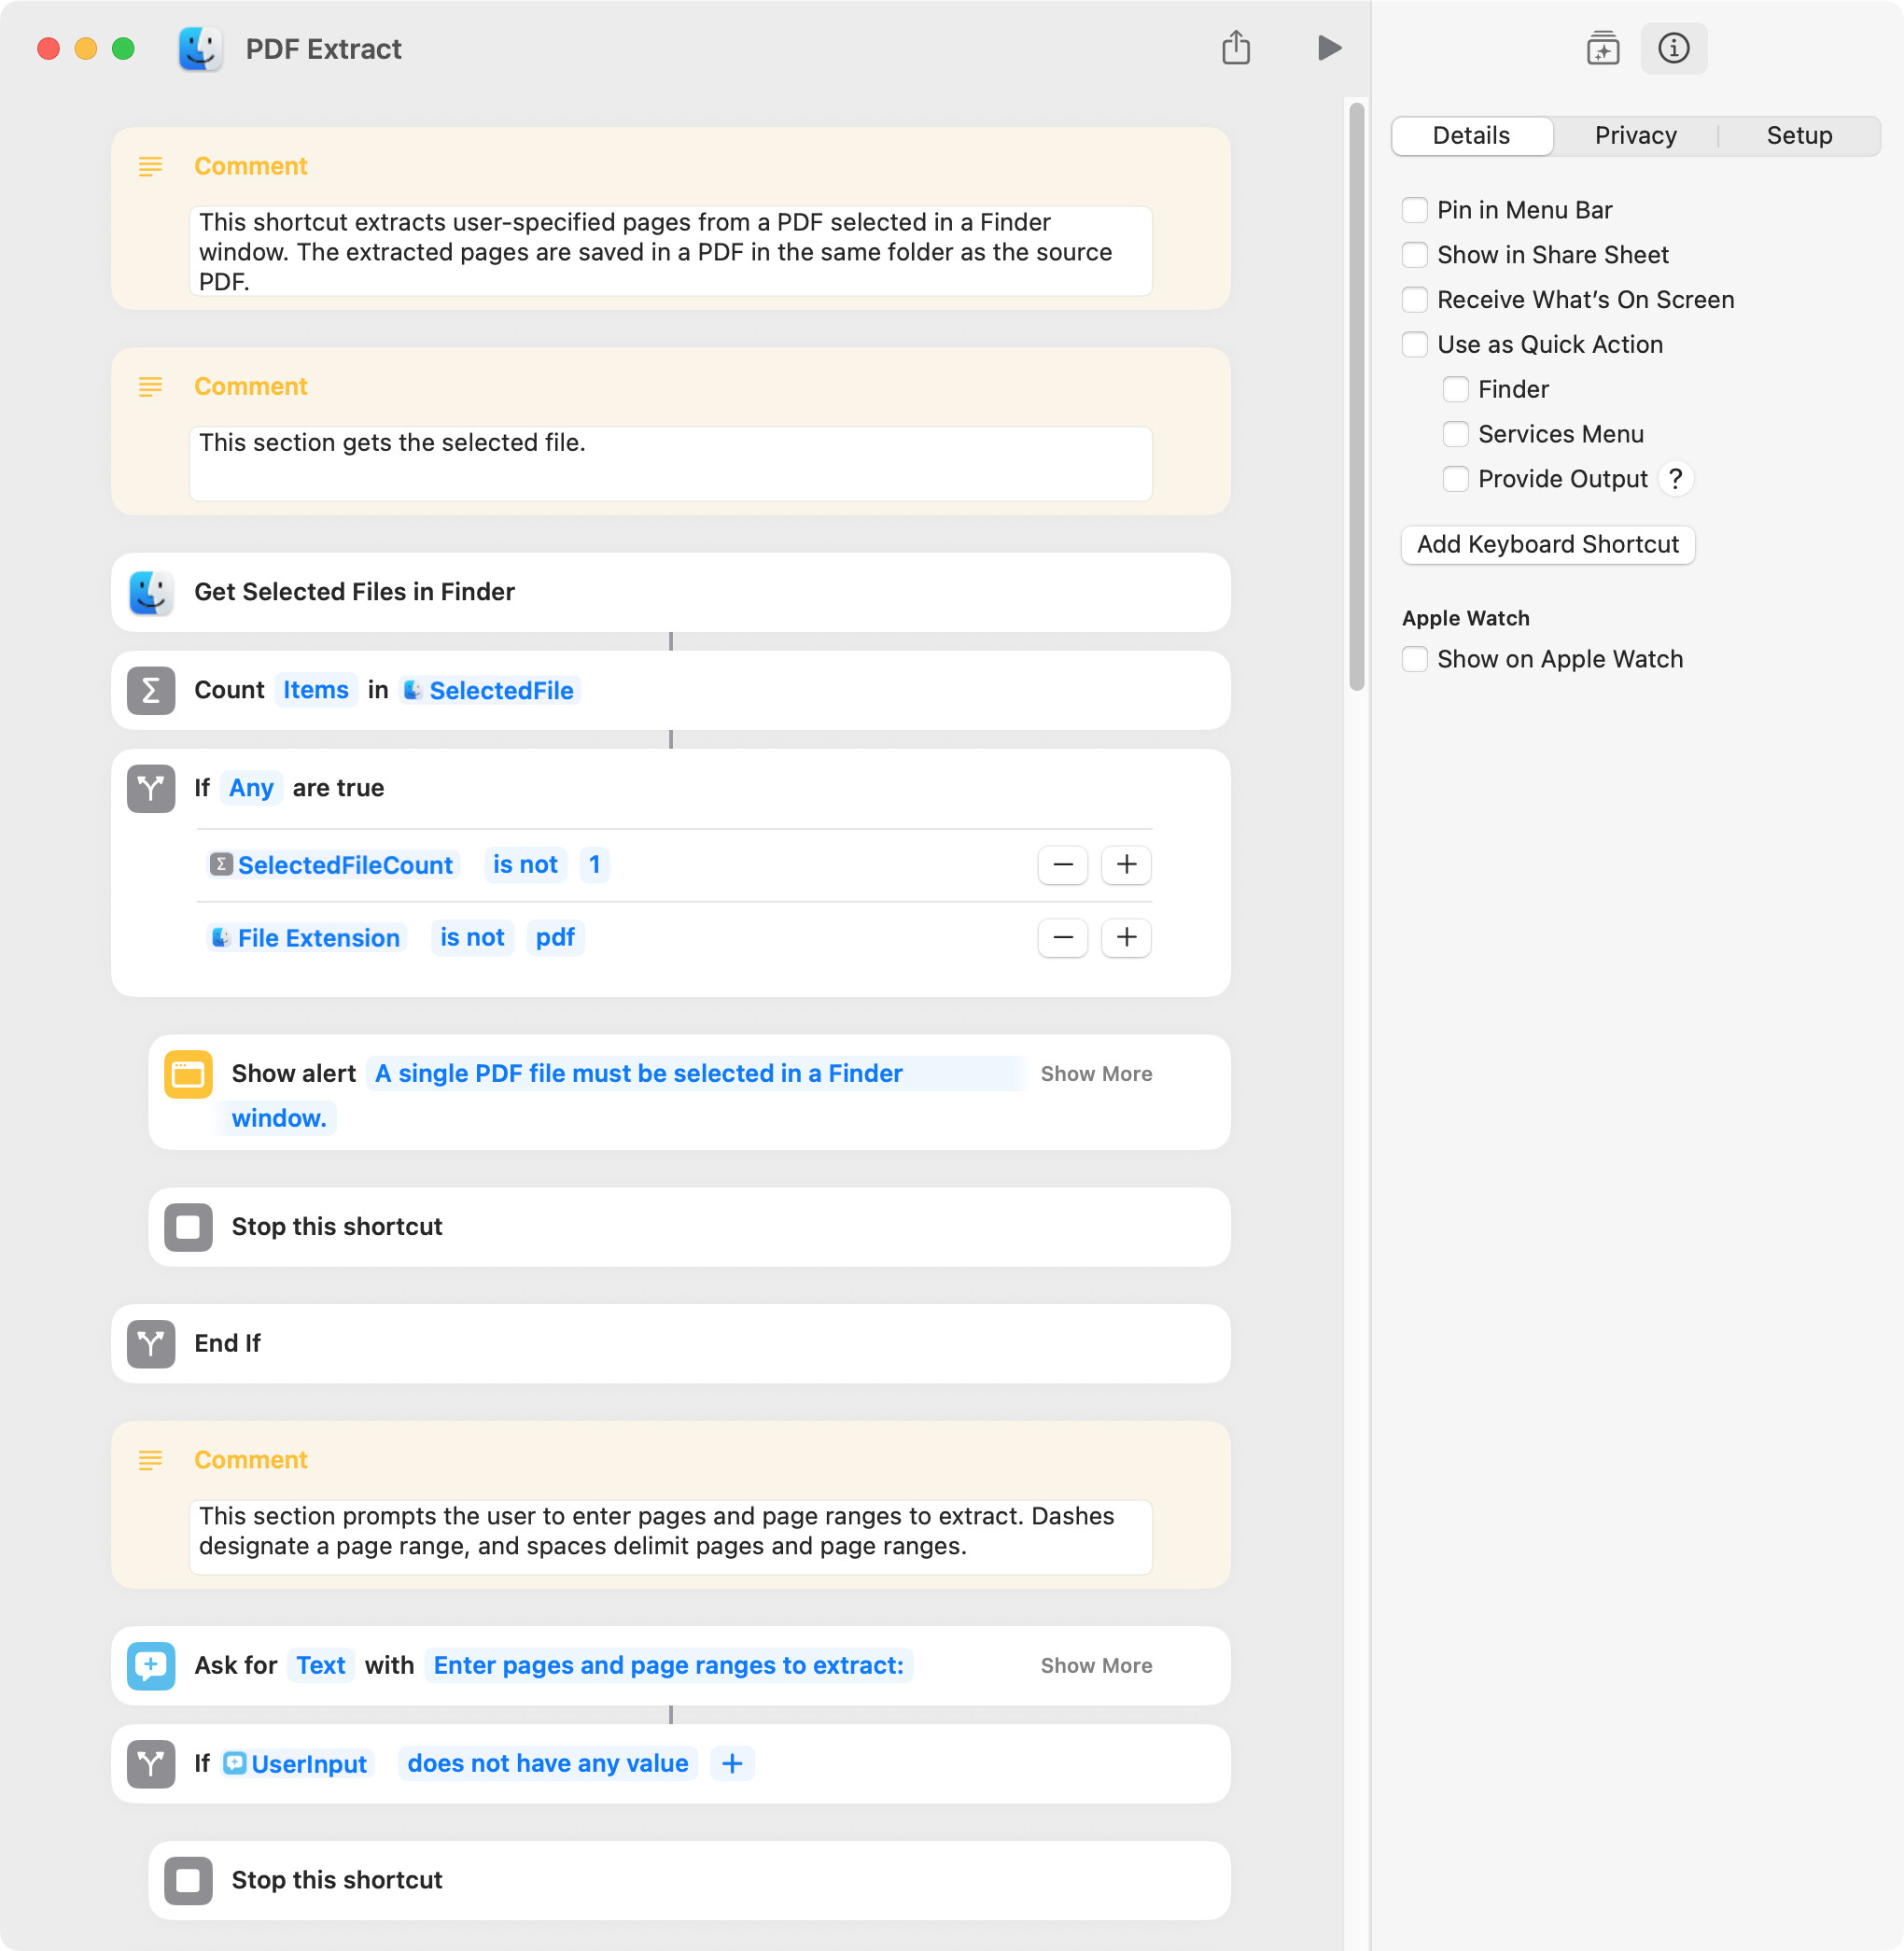Switch to the Setup tab
Viewport: 1904px width, 1951px height.
(1798, 135)
